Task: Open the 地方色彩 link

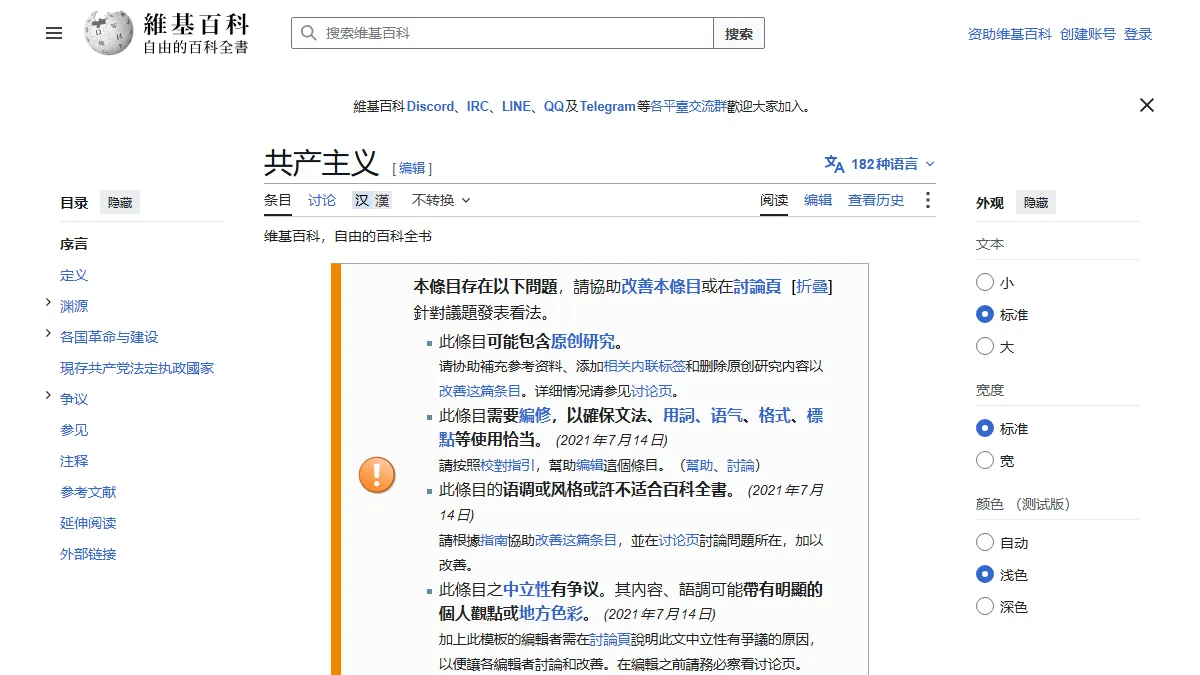Action: point(551,613)
